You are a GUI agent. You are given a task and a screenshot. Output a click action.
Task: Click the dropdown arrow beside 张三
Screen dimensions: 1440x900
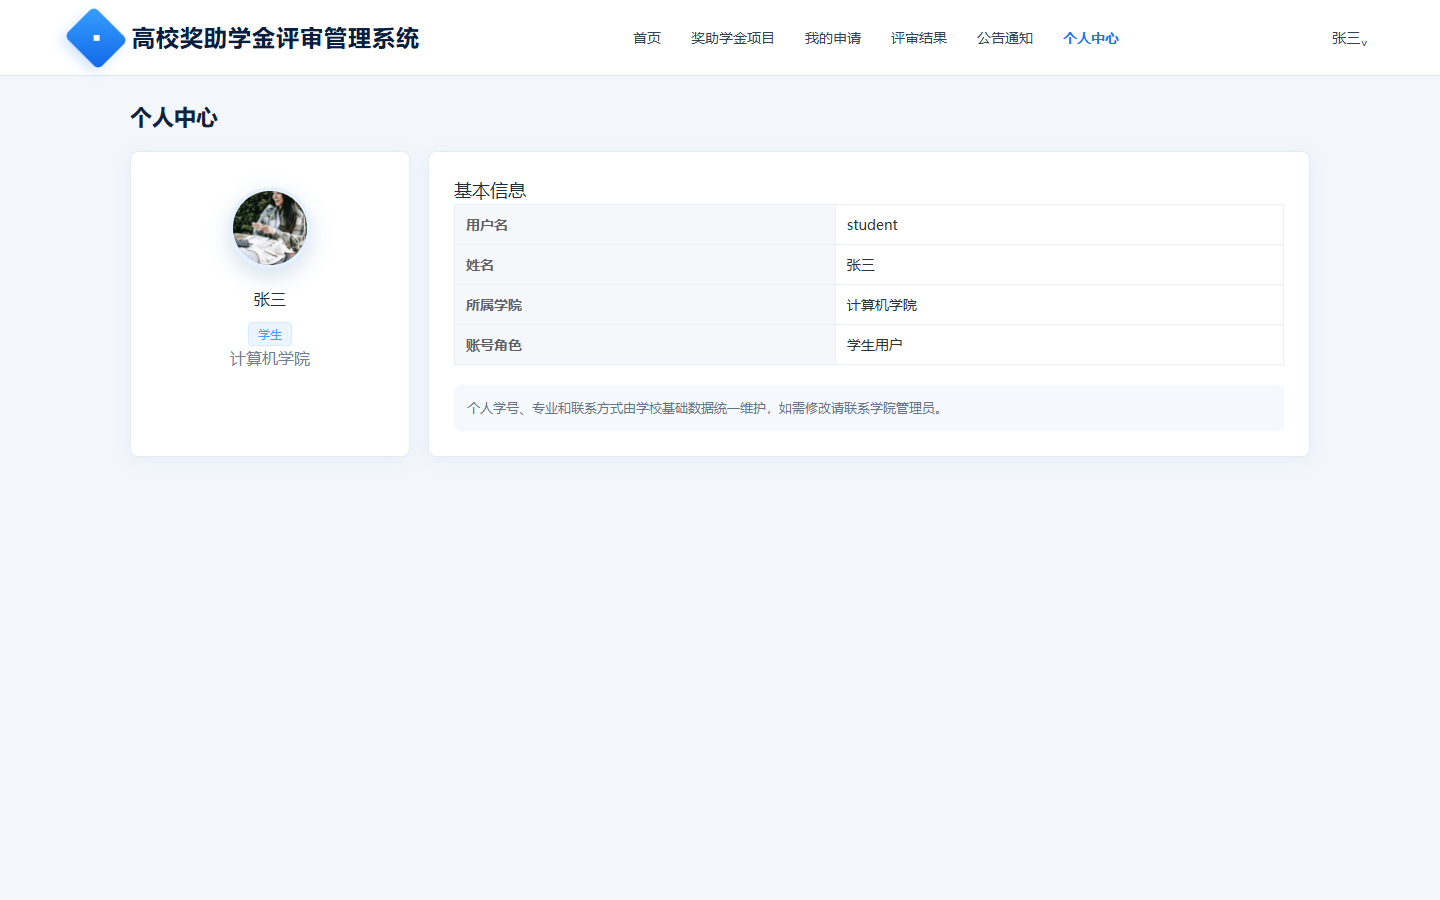coord(1365,42)
